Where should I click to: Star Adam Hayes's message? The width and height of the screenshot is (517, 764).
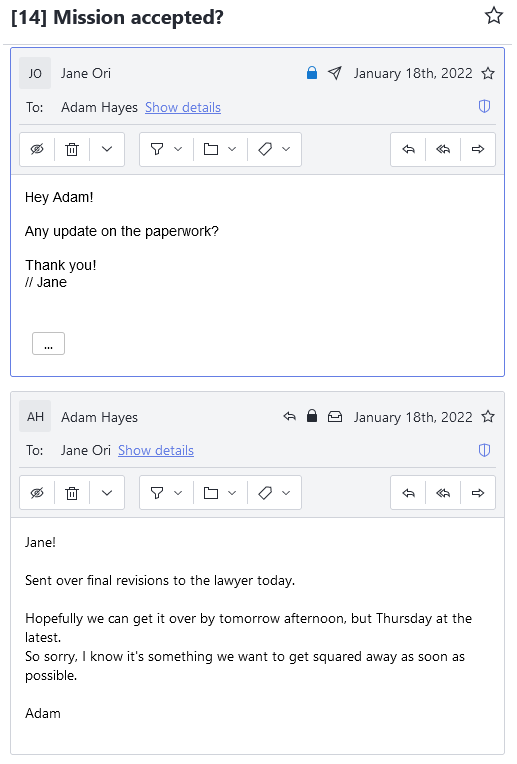[x=488, y=417]
